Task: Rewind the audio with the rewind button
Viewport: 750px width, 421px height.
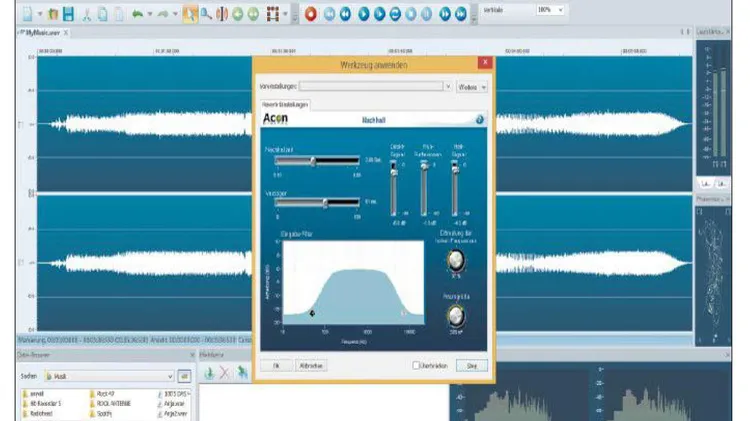Action: click(345, 14)
